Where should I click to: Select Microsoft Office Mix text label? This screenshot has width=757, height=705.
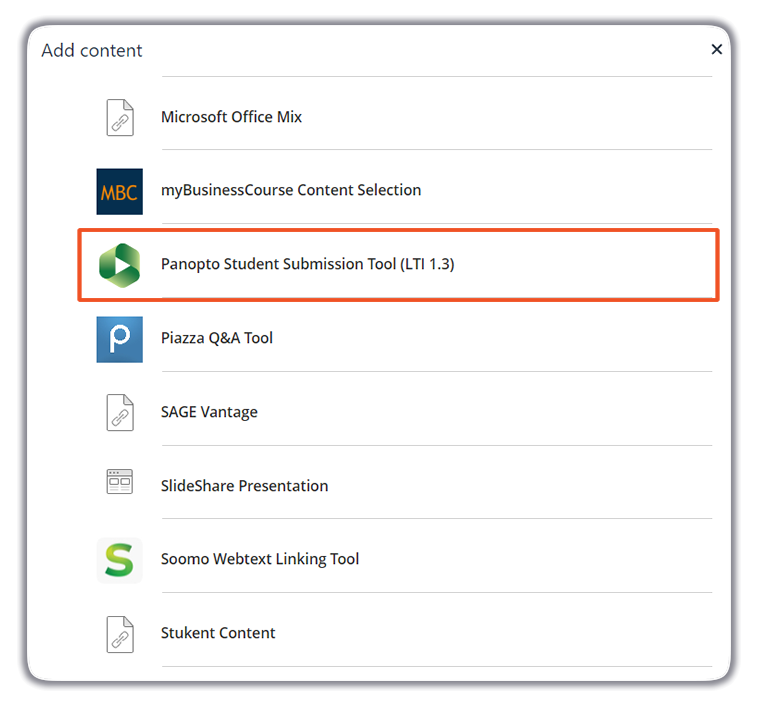(x=231, y=117)
